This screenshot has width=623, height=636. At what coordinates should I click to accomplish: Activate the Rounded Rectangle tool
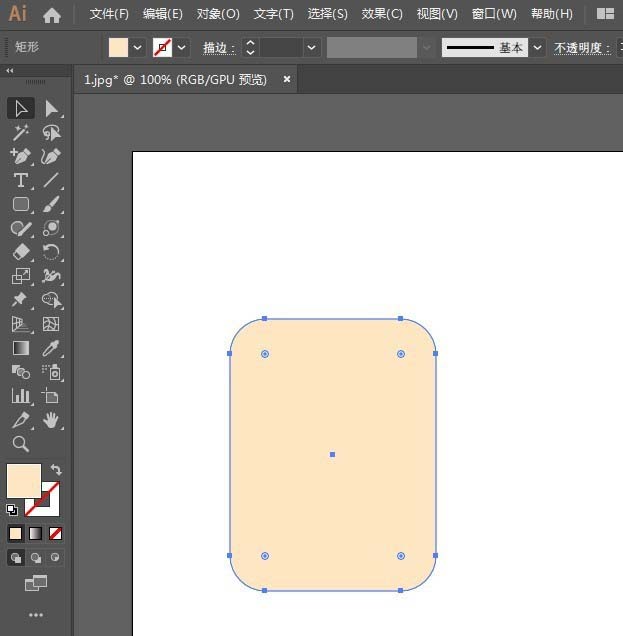tap(20, 204)
